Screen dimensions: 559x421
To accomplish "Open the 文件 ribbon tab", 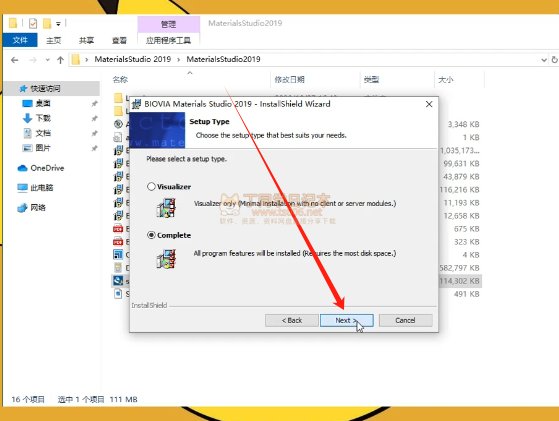I will tap(20, 40).
